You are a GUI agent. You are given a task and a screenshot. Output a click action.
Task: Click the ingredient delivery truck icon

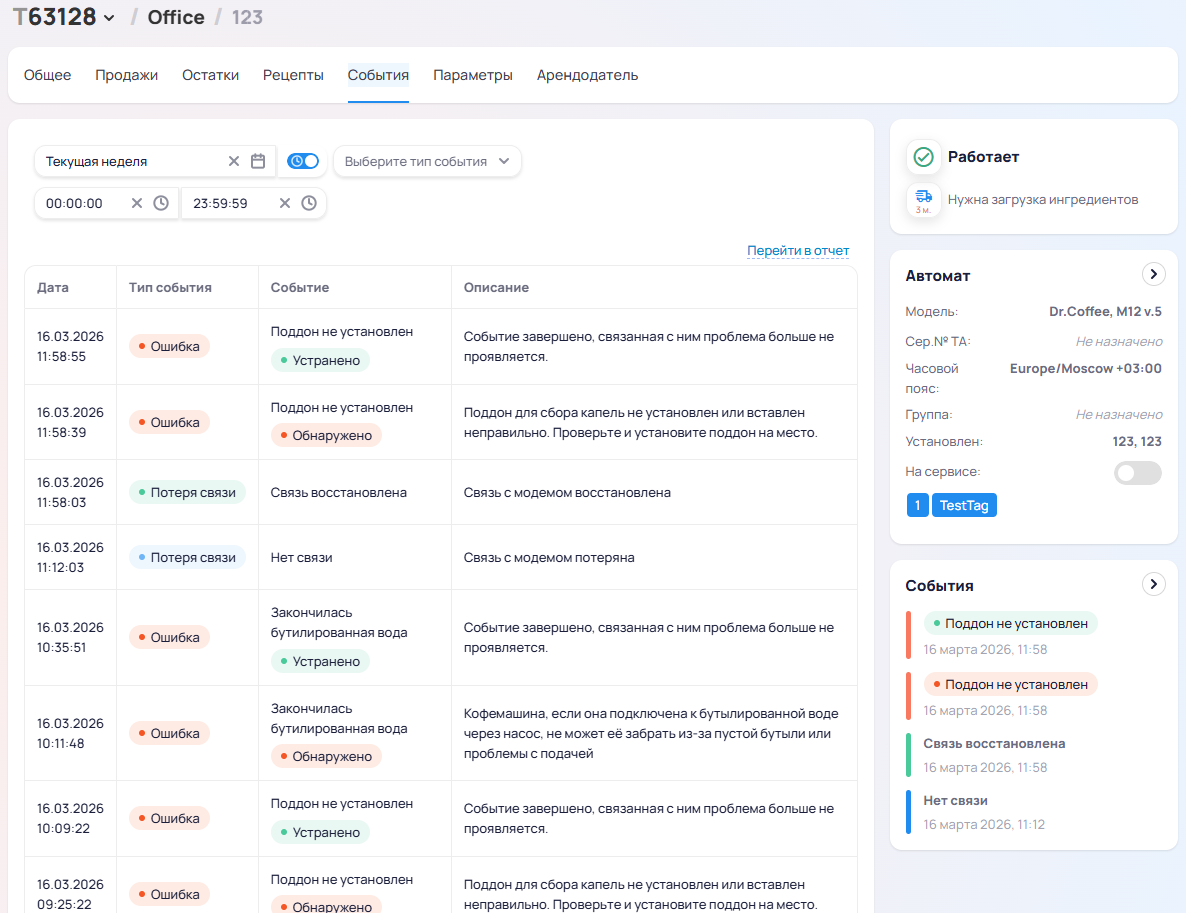click(923, 199)
